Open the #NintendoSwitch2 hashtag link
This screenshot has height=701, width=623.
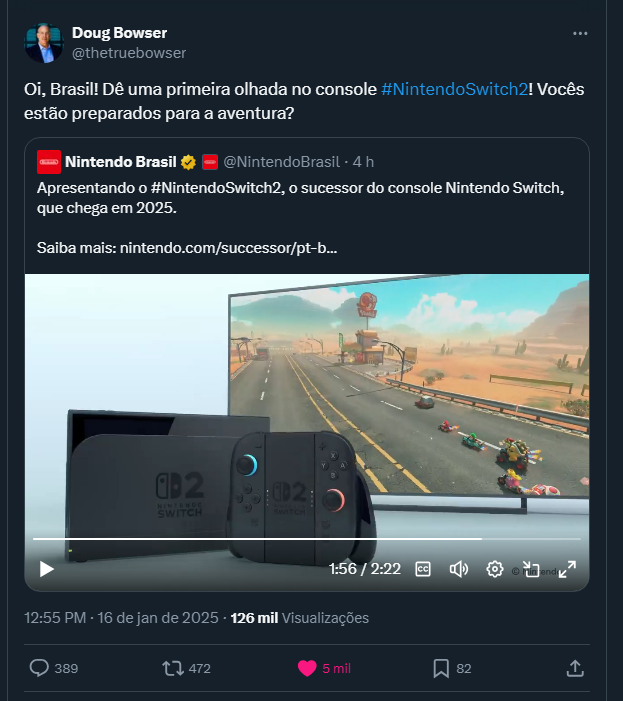coord(455,89)
